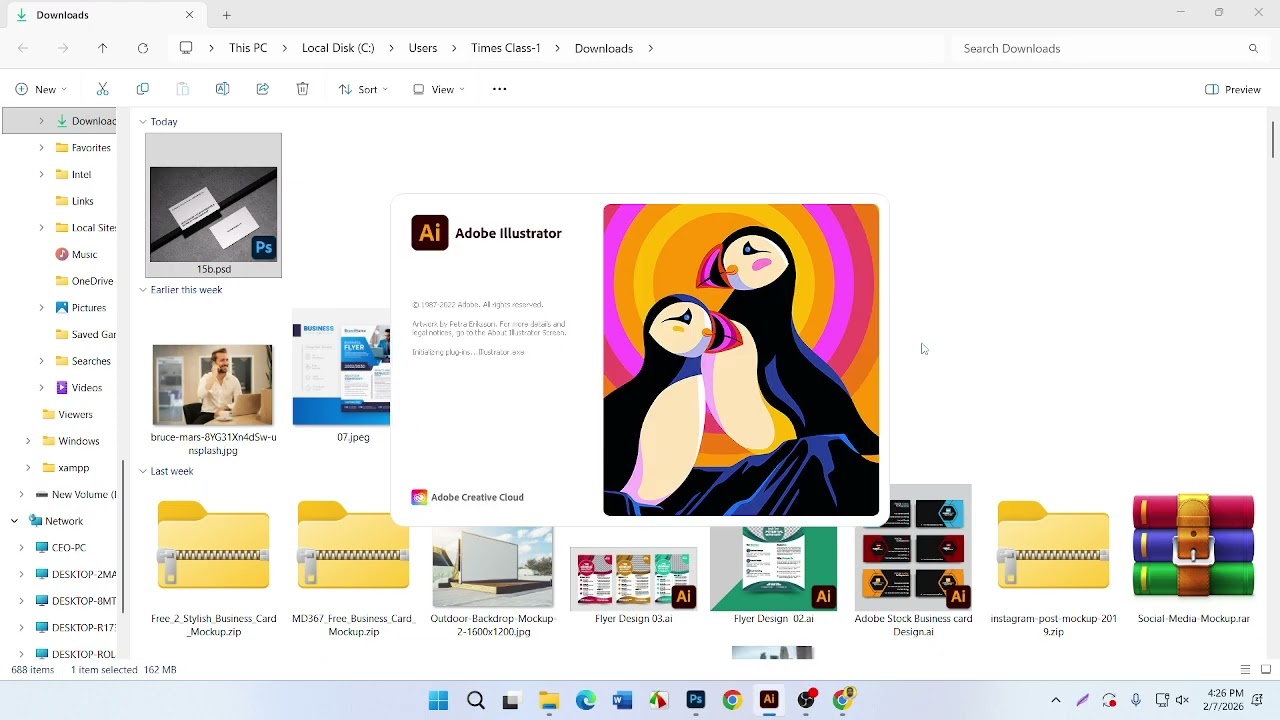This screenshot has height=720, width=1280.
Task: Open taskbar Search magnifier
Action: [476, 700]
